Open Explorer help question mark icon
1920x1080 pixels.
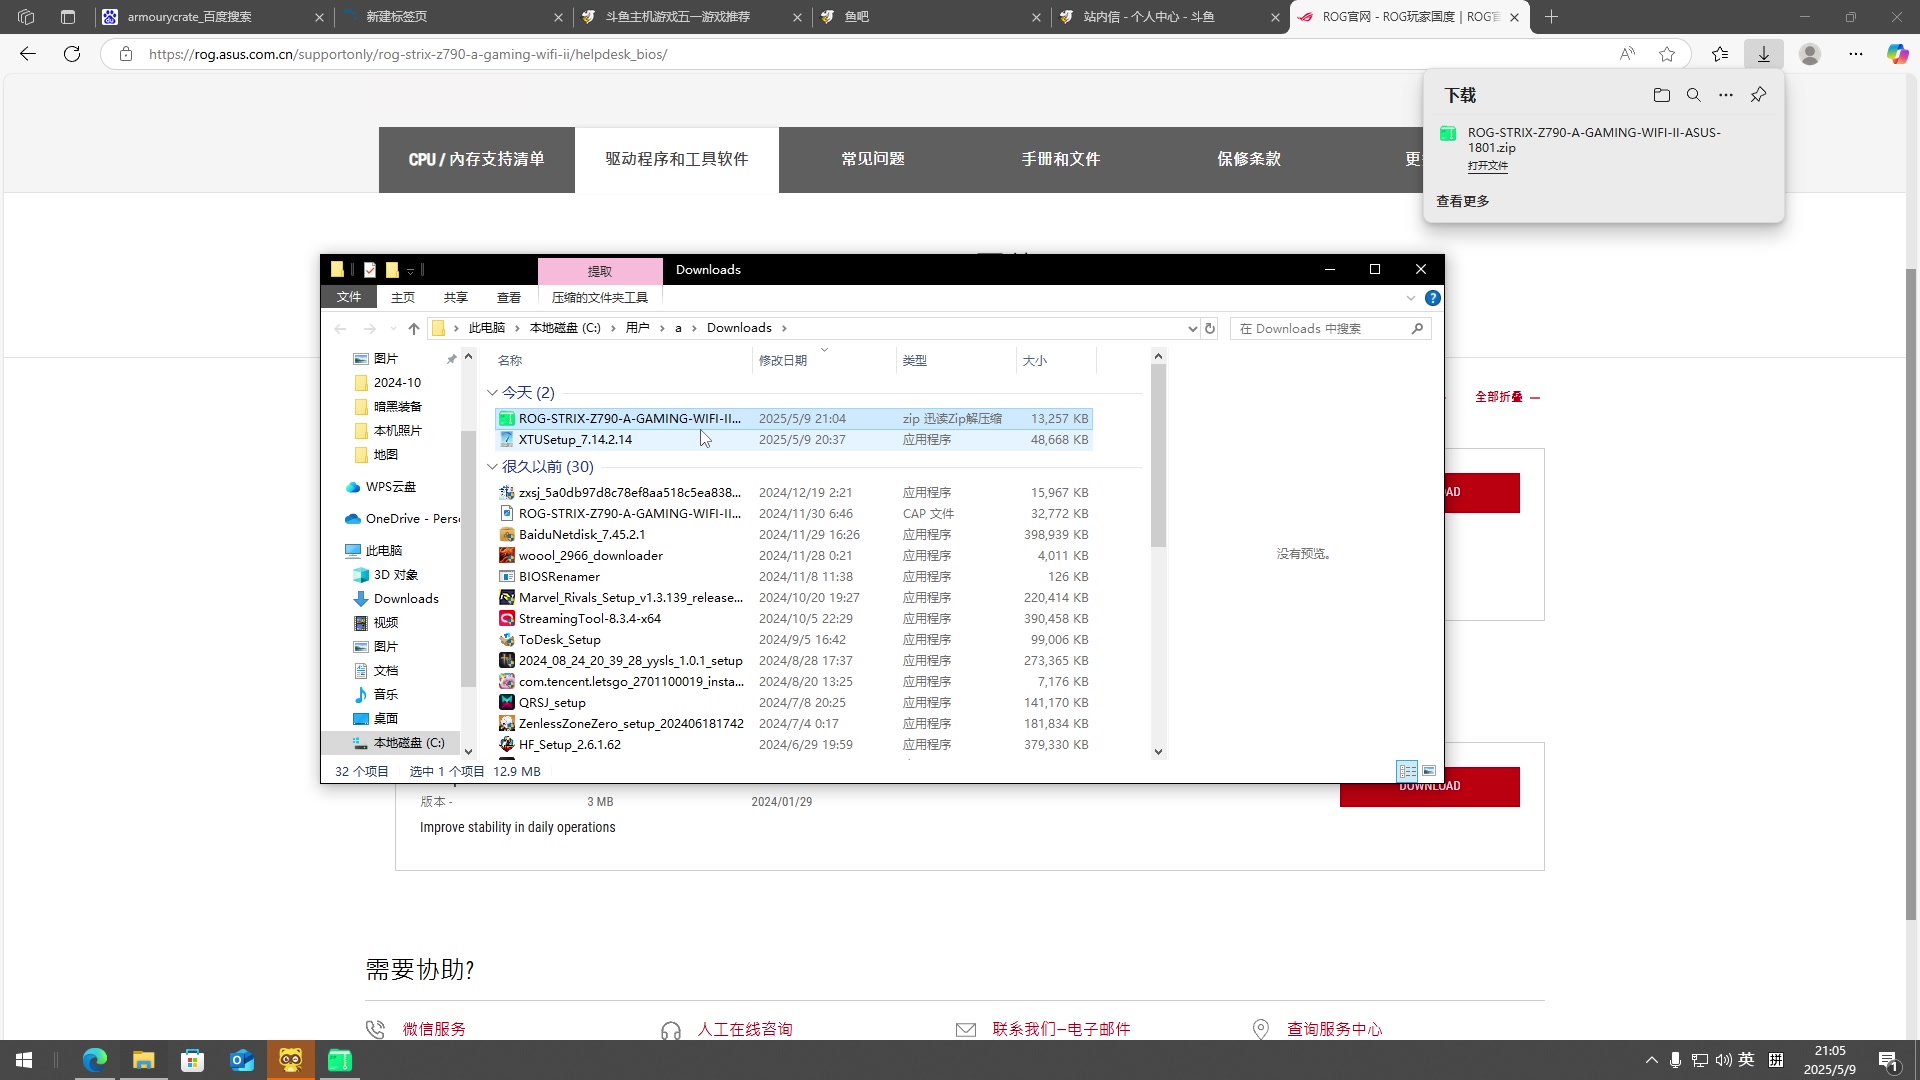1433,298
